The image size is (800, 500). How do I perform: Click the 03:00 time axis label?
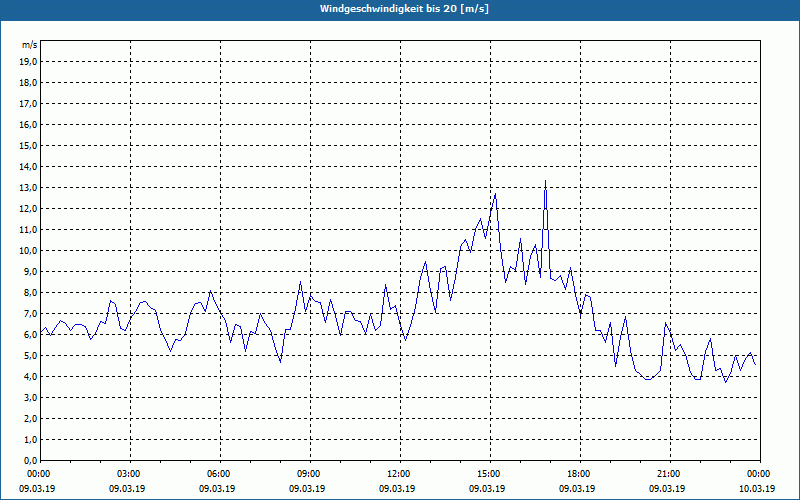click(131, 474)
